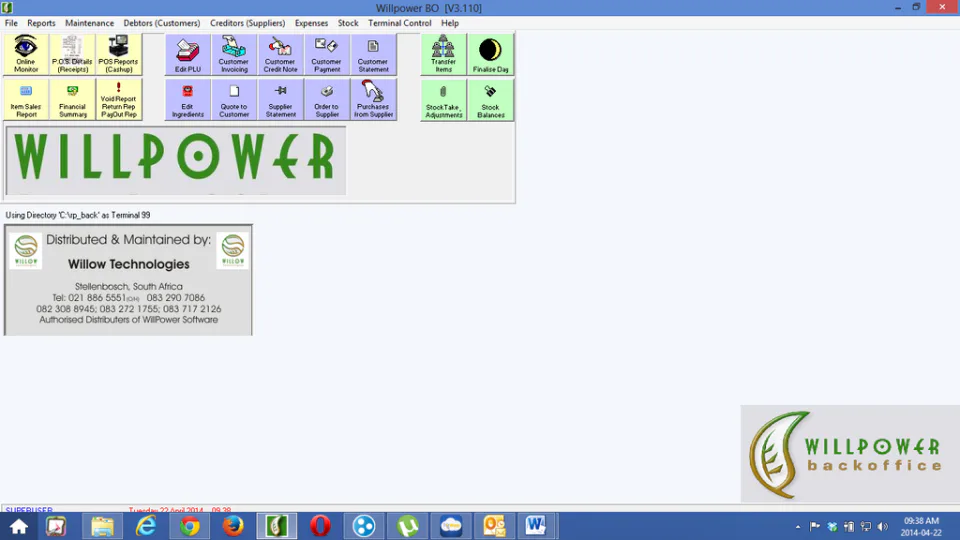Open the Online Monitor tool
Screen dimensions: 960x540
pos(26,54)
